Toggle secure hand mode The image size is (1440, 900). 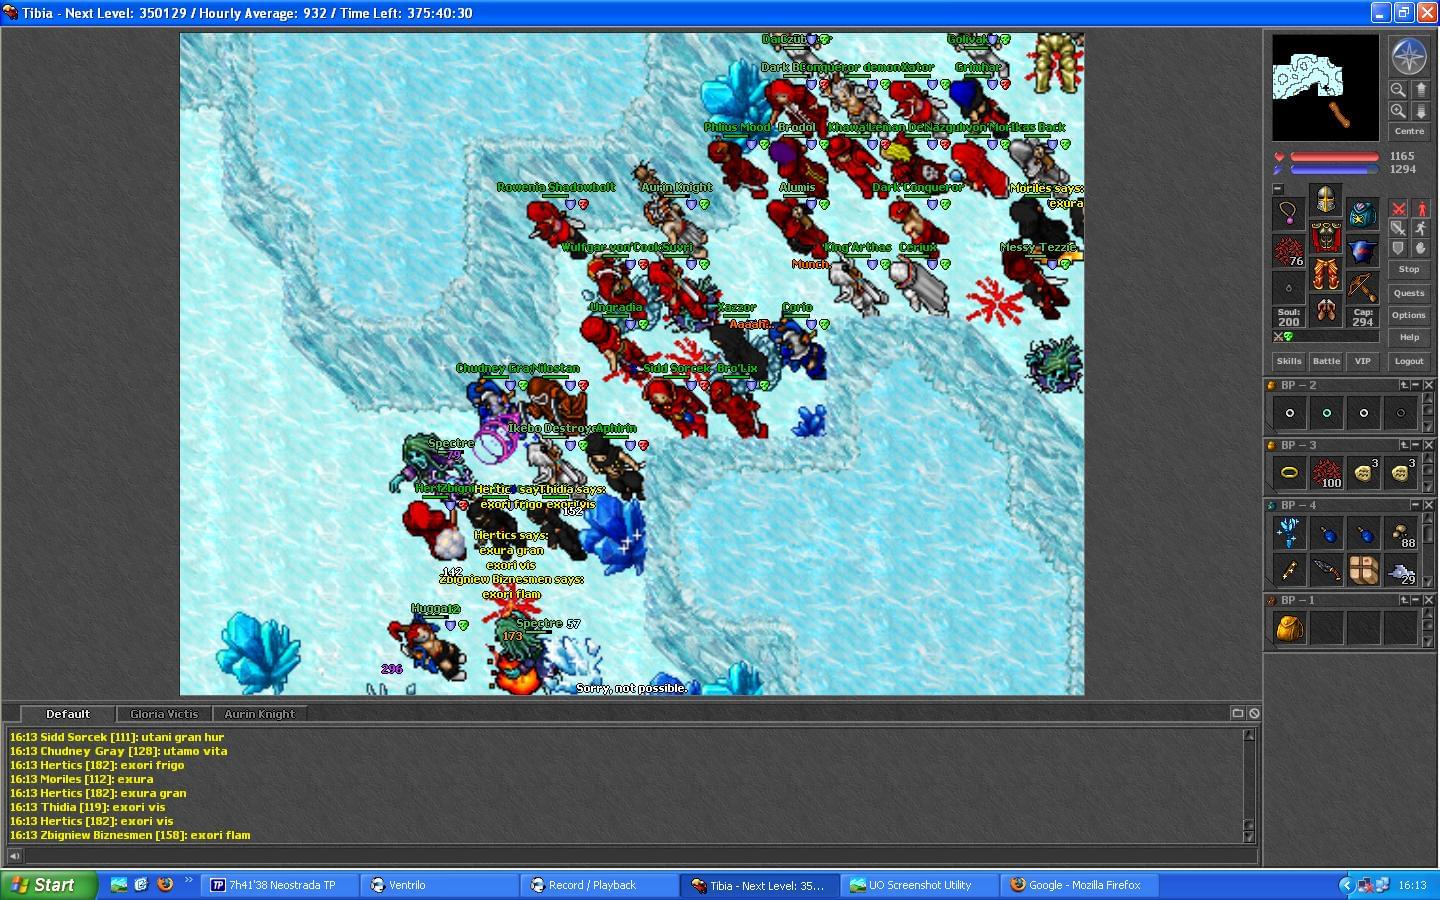click(x=1421, y=248)
